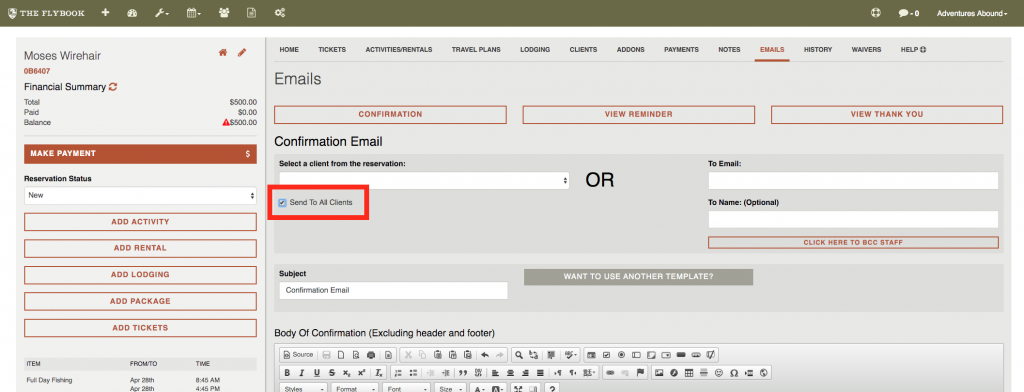
Task: Open the Waivers tab
Action: [x=866, y=50]
